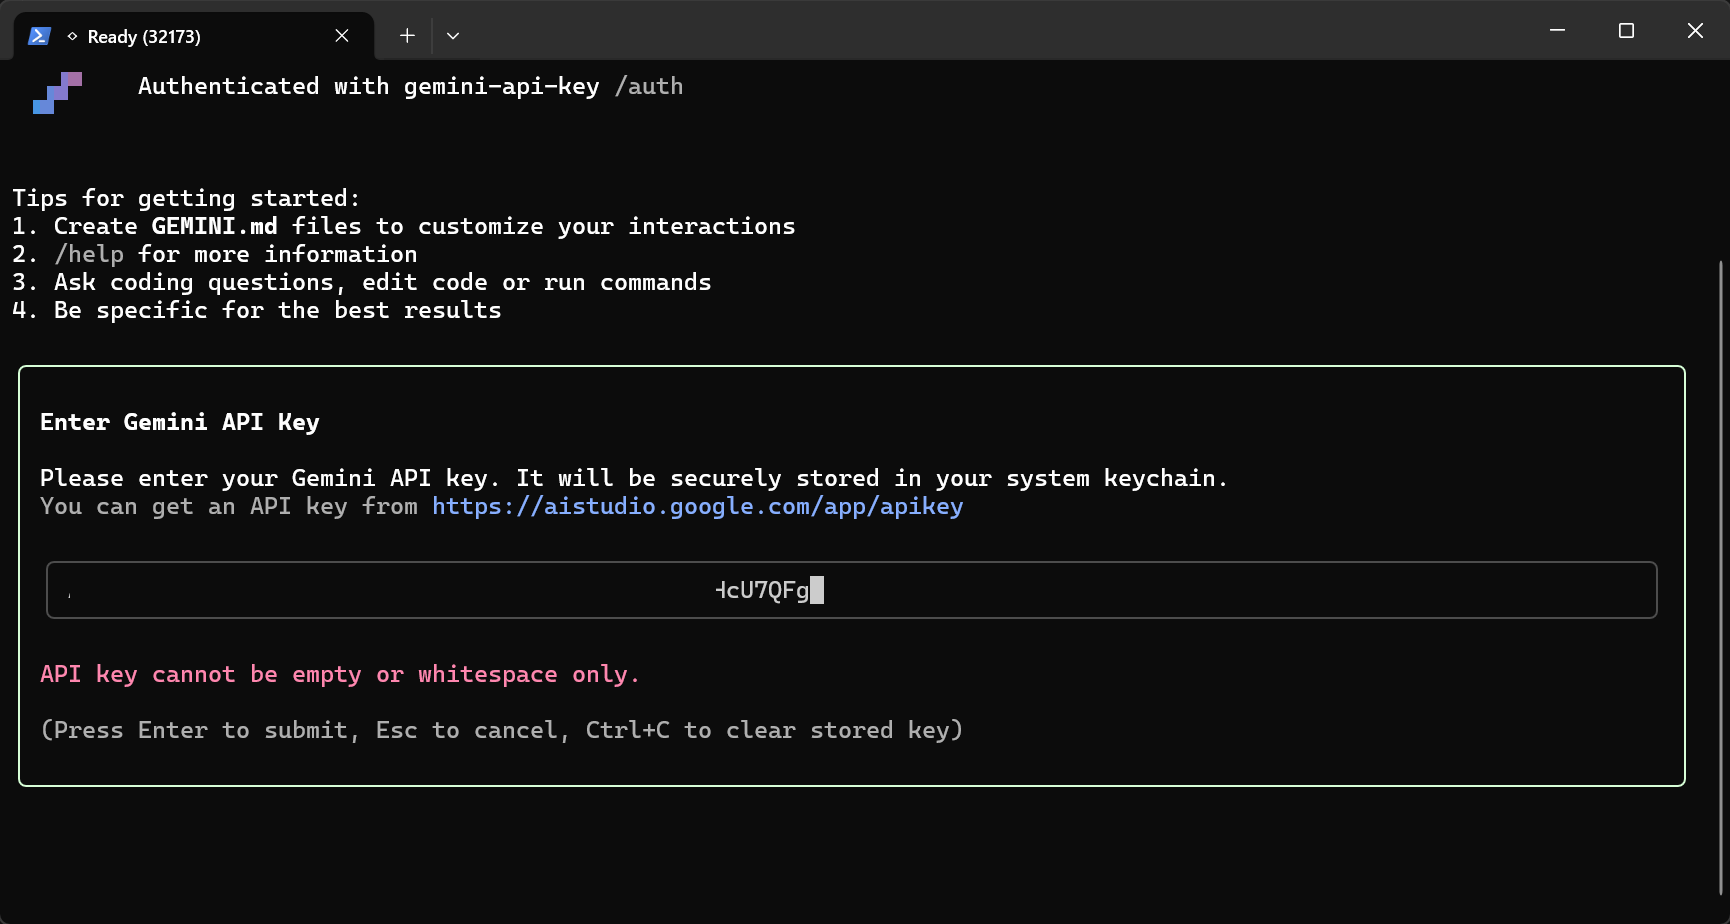Close the "Ready (32173)" tab
The image size is (1730, 924).
point(342,36)
